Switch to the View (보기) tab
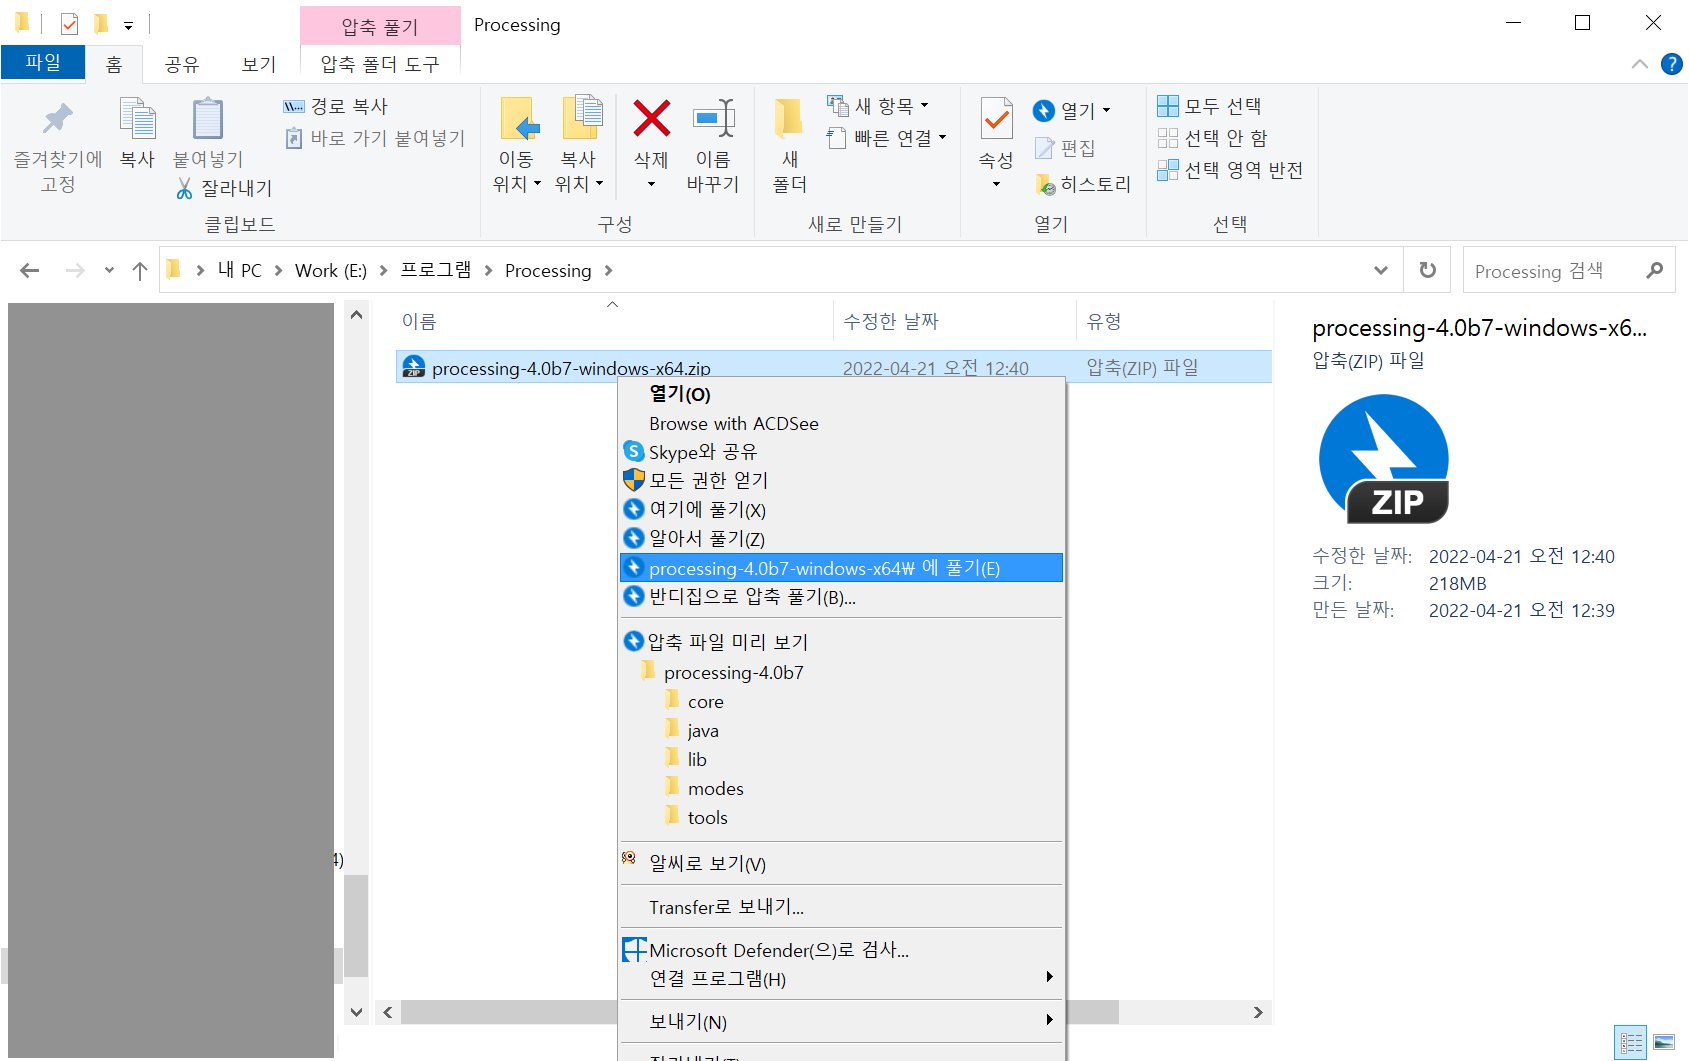Image resolution: width=1689 pixels, height=1061 pixels. 259,64
